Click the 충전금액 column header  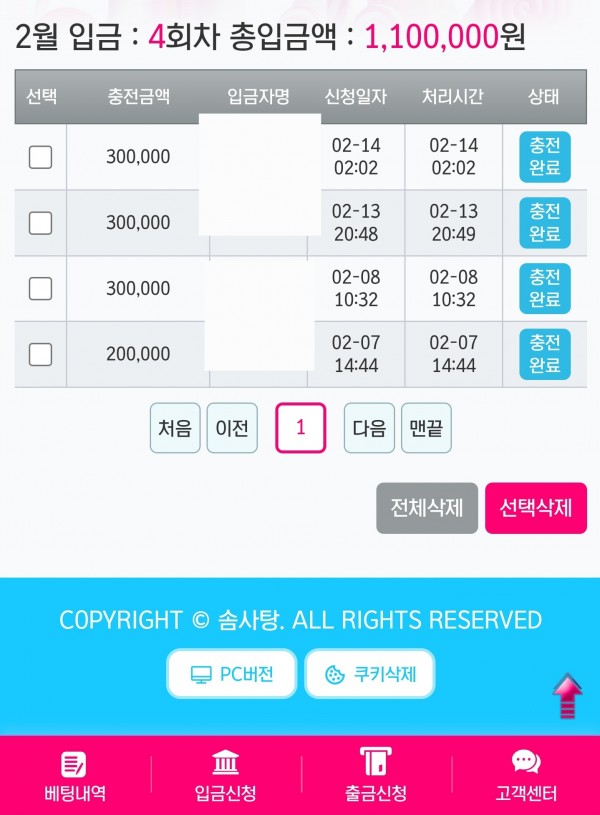click(138, 97)
